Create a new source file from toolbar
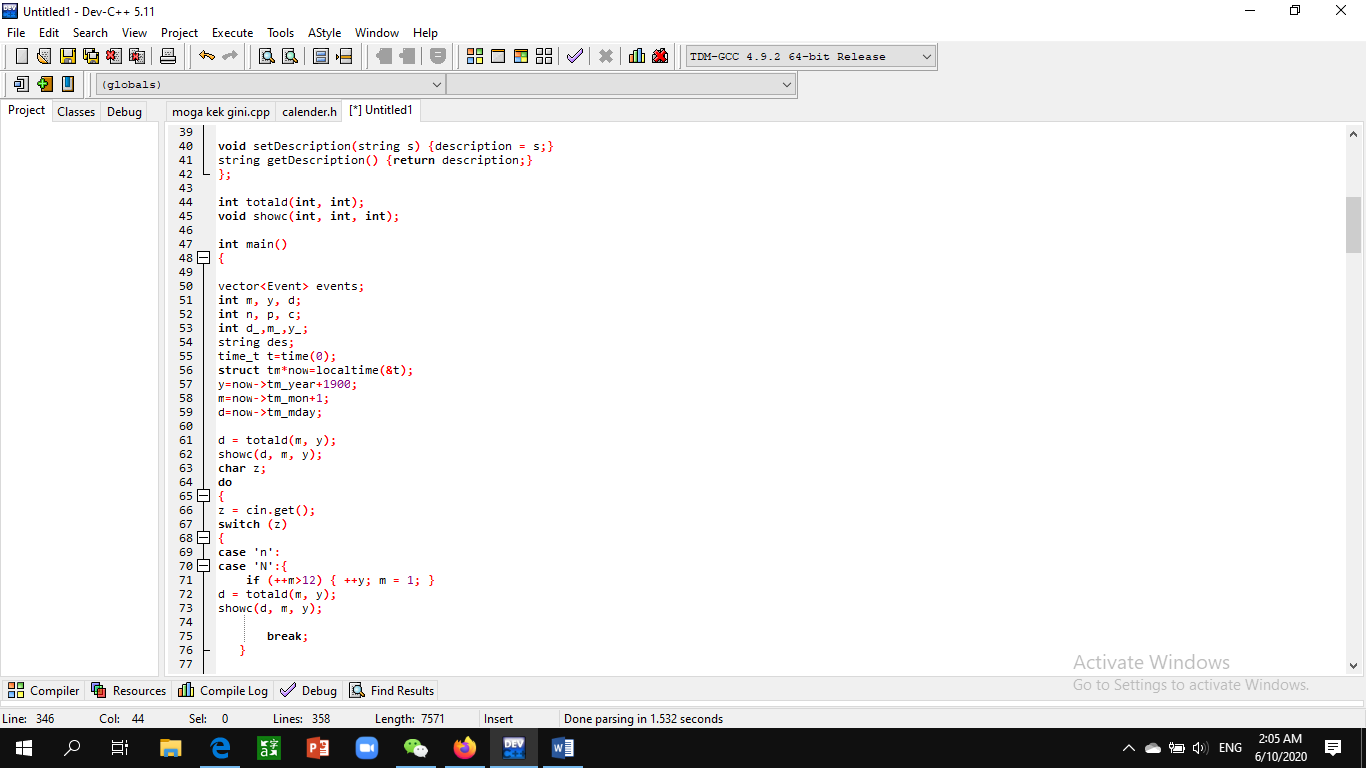This screenshot has width=1366, height=768. click(21, 56)
